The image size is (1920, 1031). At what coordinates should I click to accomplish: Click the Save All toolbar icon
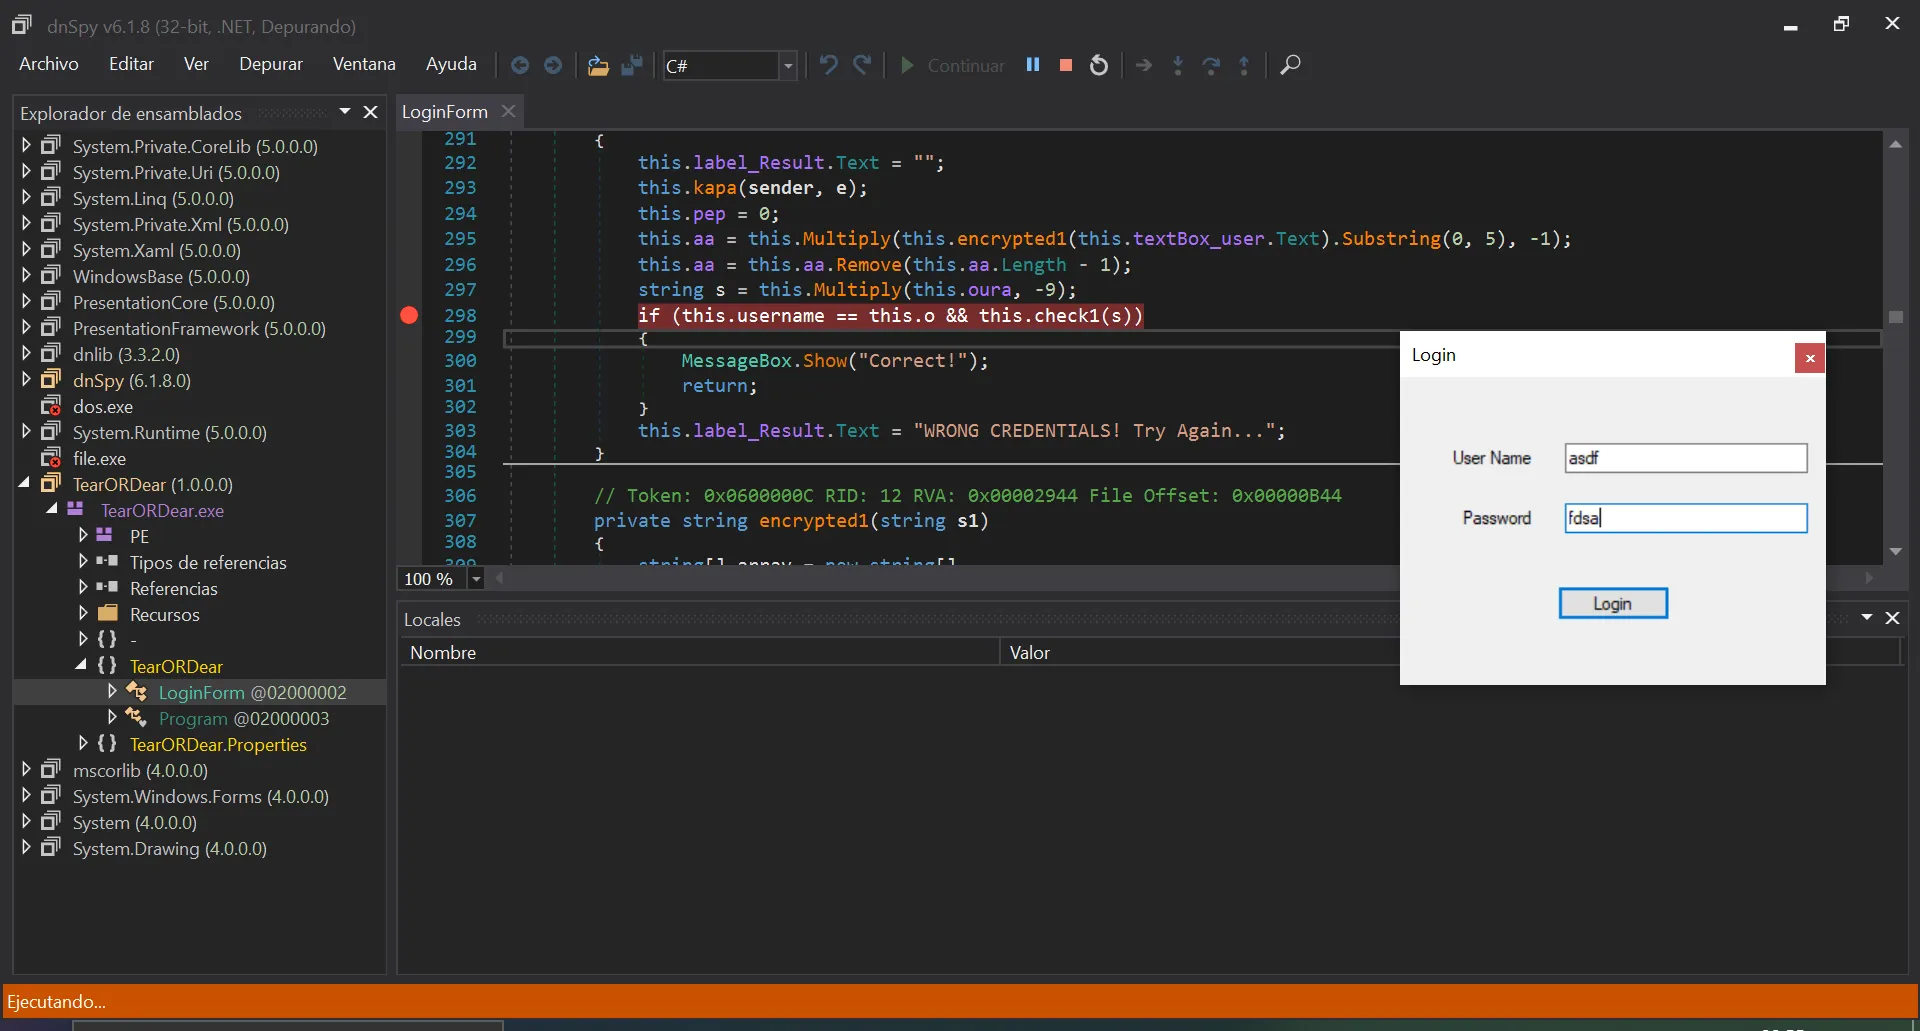tap(632, 65)
